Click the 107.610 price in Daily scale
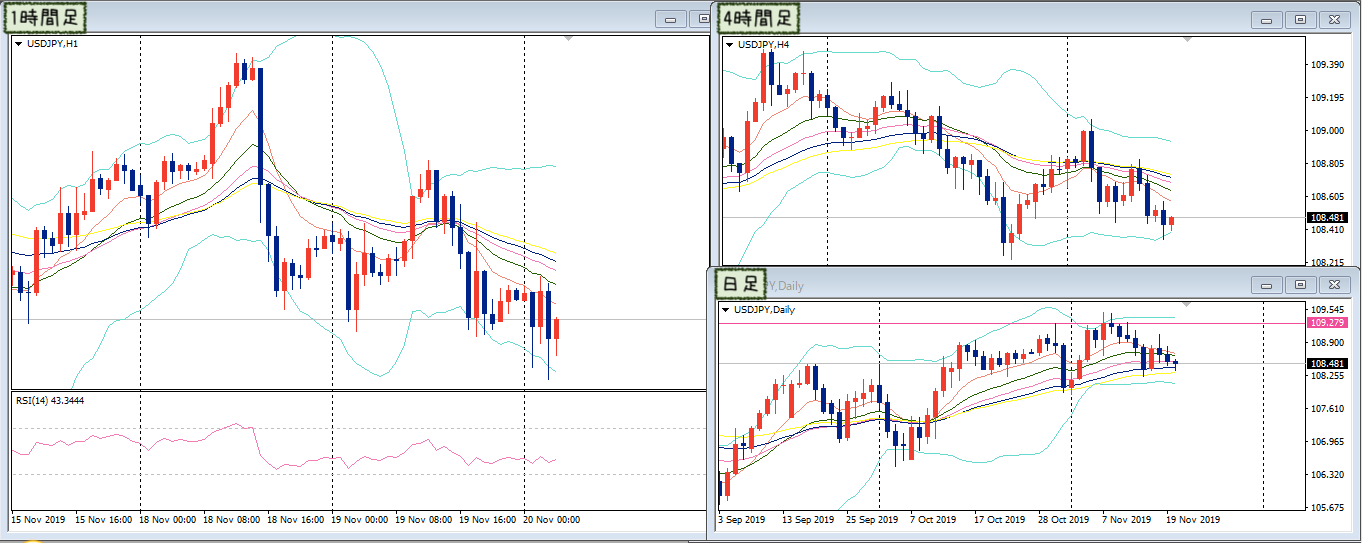This screenshot has width=1362, height=543. point(1326,408)
